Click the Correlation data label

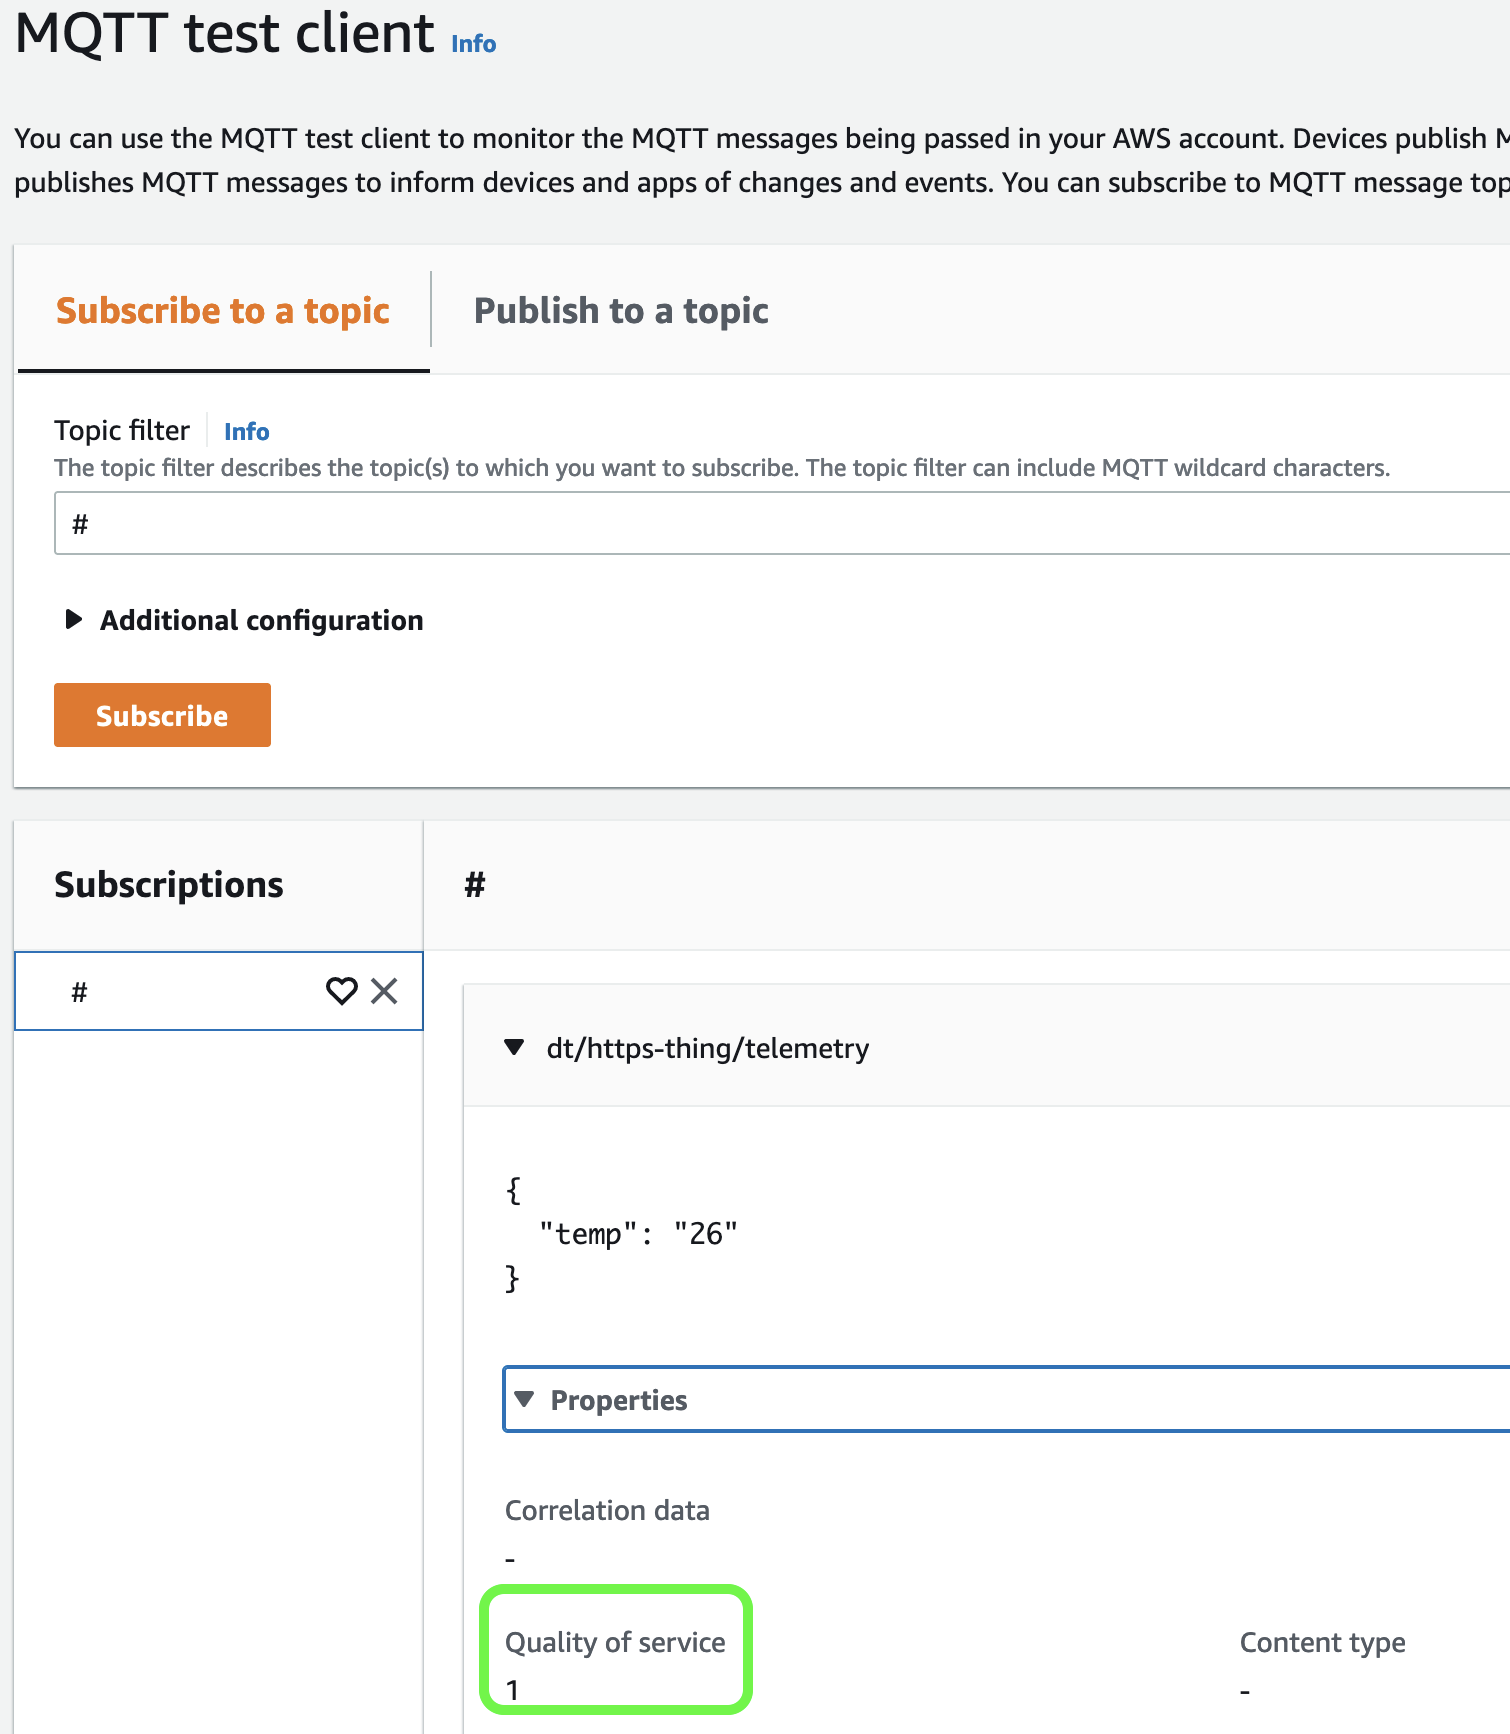coord(607,1510)
